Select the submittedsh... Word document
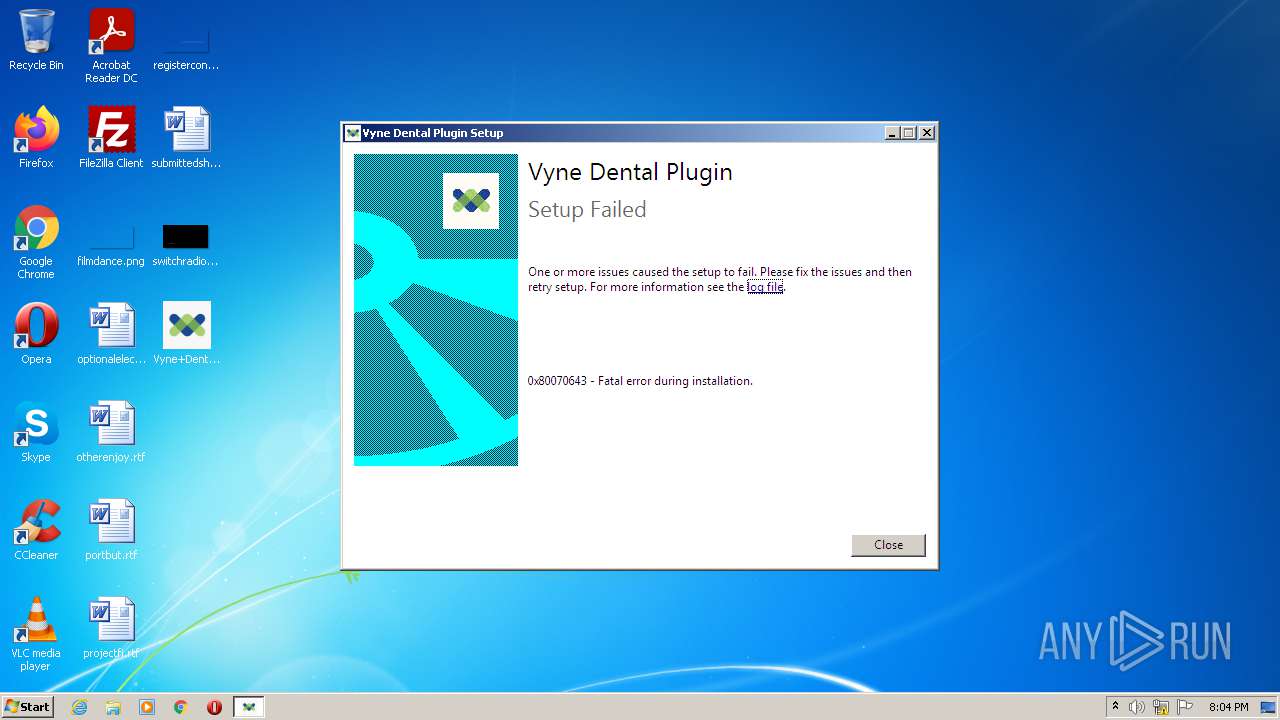Image resolution: width=1280 pixels, height=720 pixels. [186, 138]
